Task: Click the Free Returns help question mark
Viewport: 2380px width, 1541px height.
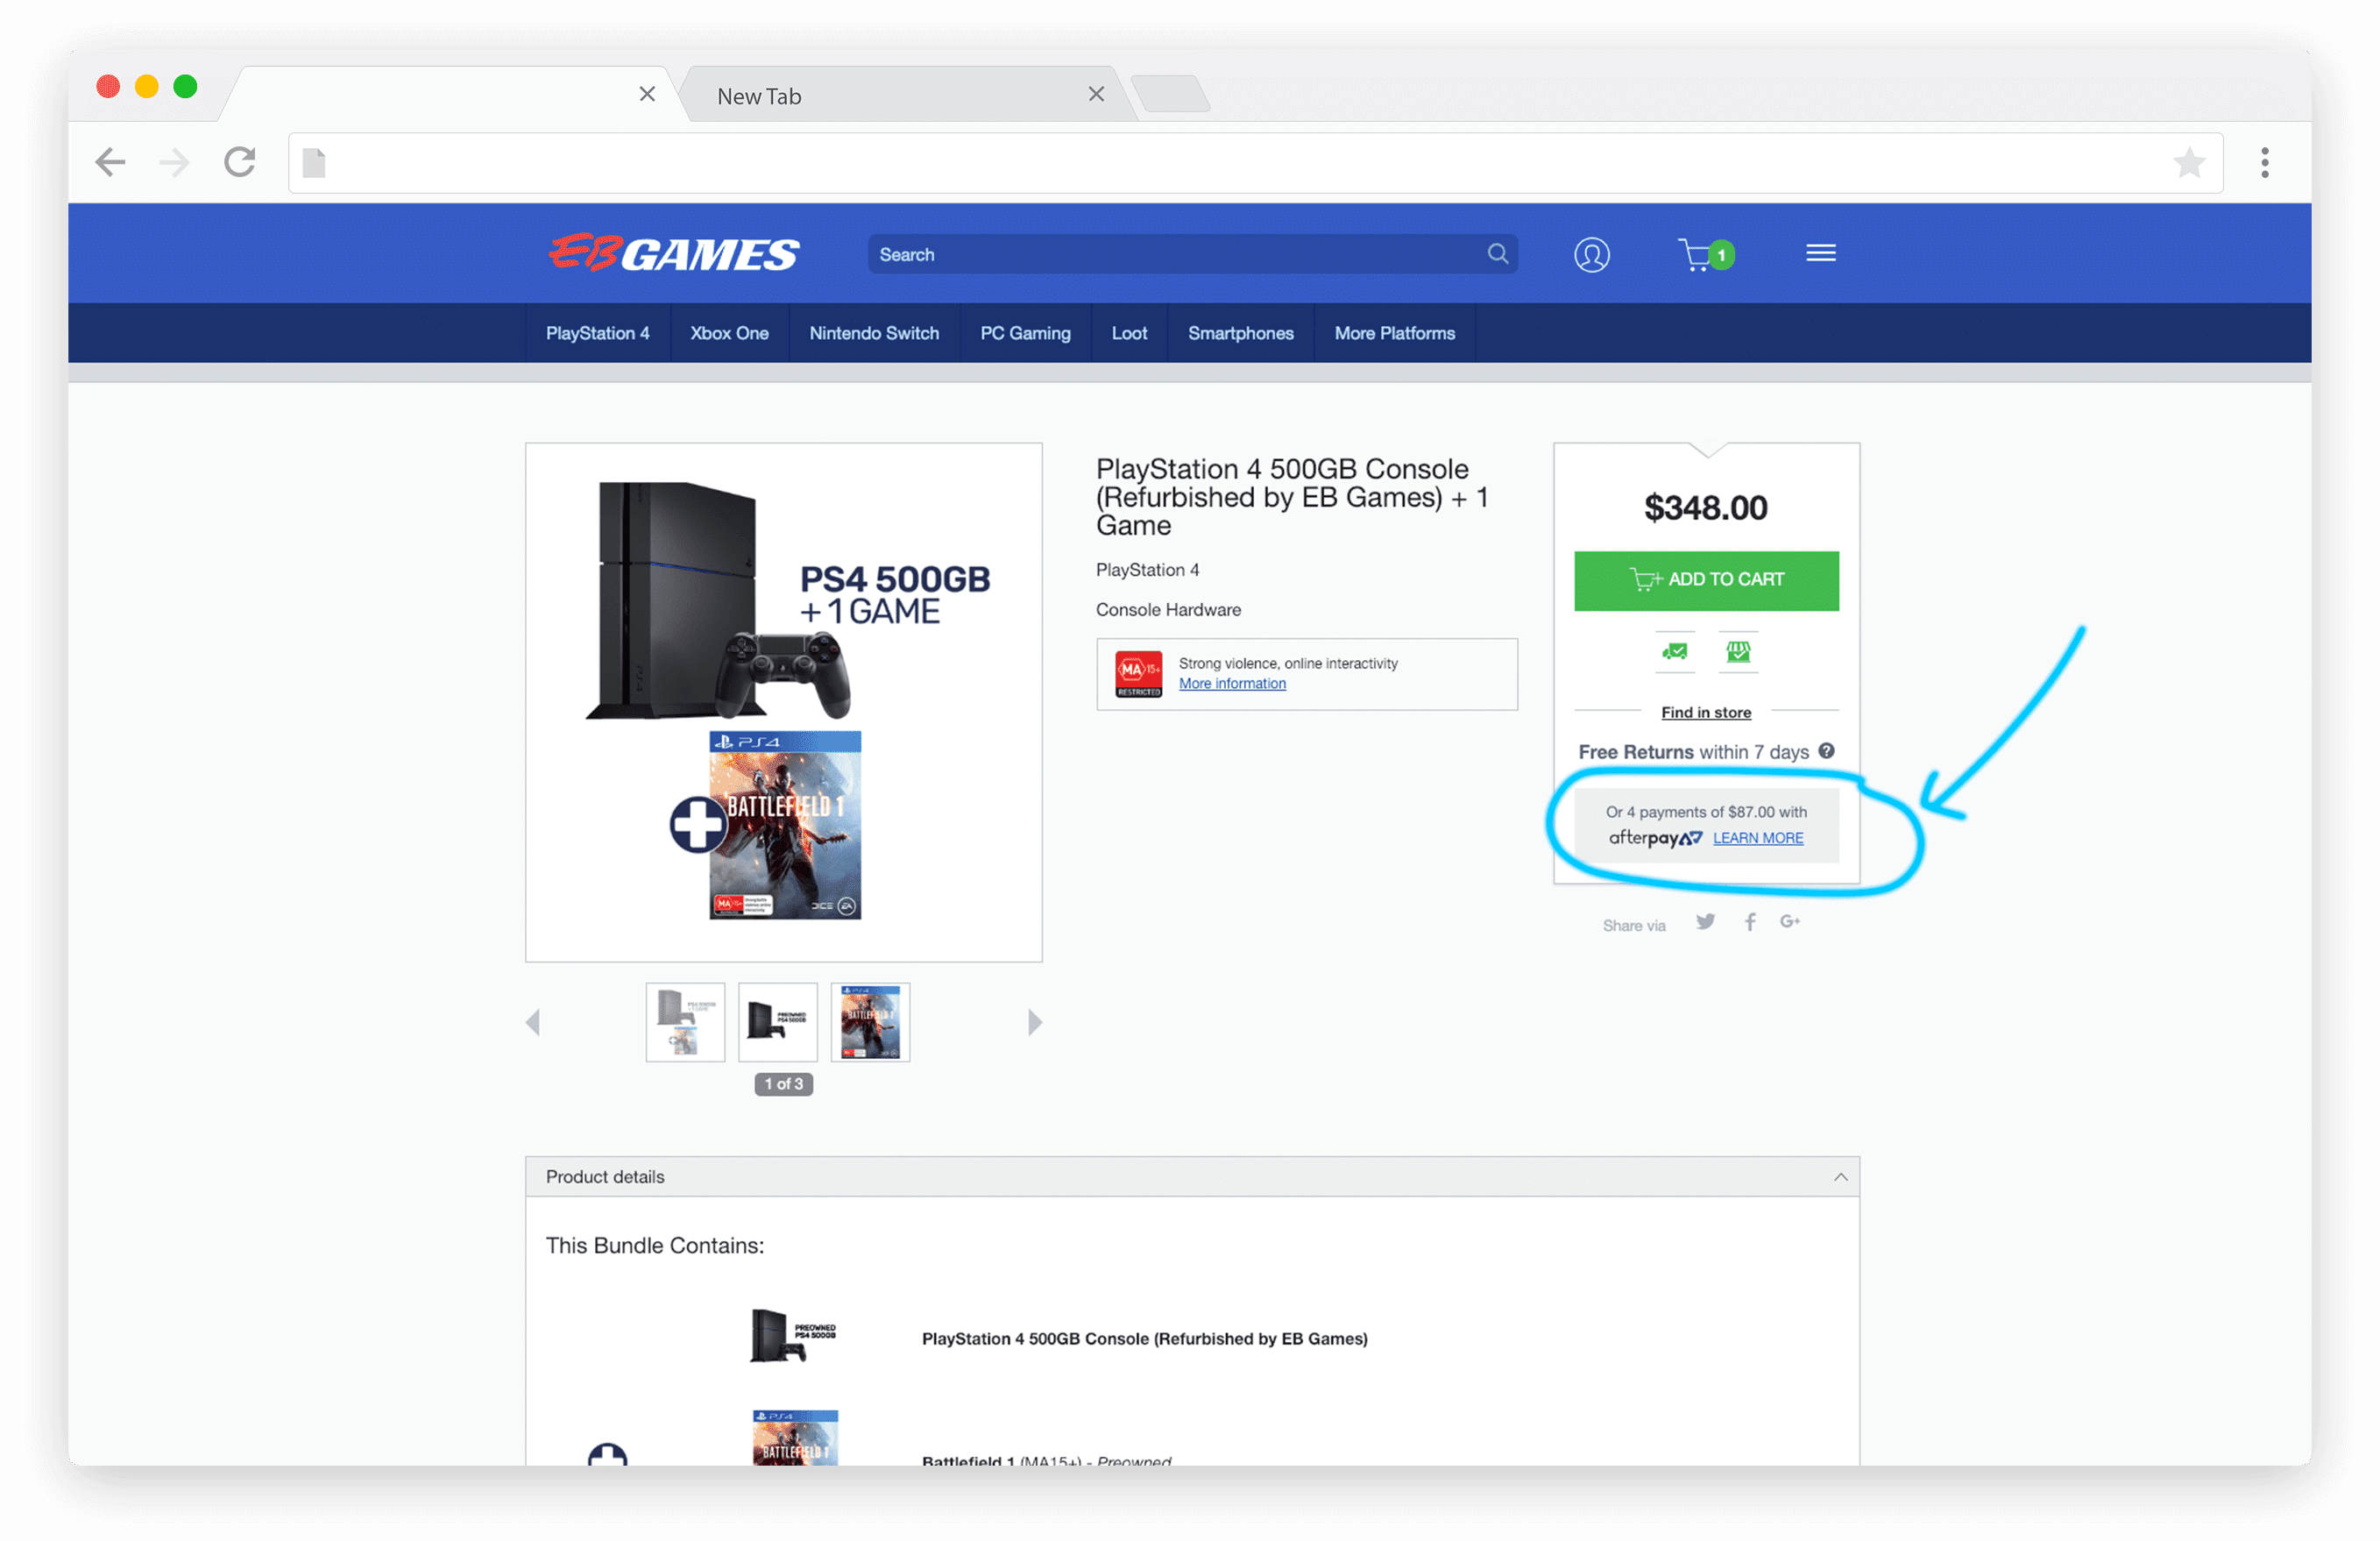Action: tap(1827, 751)
